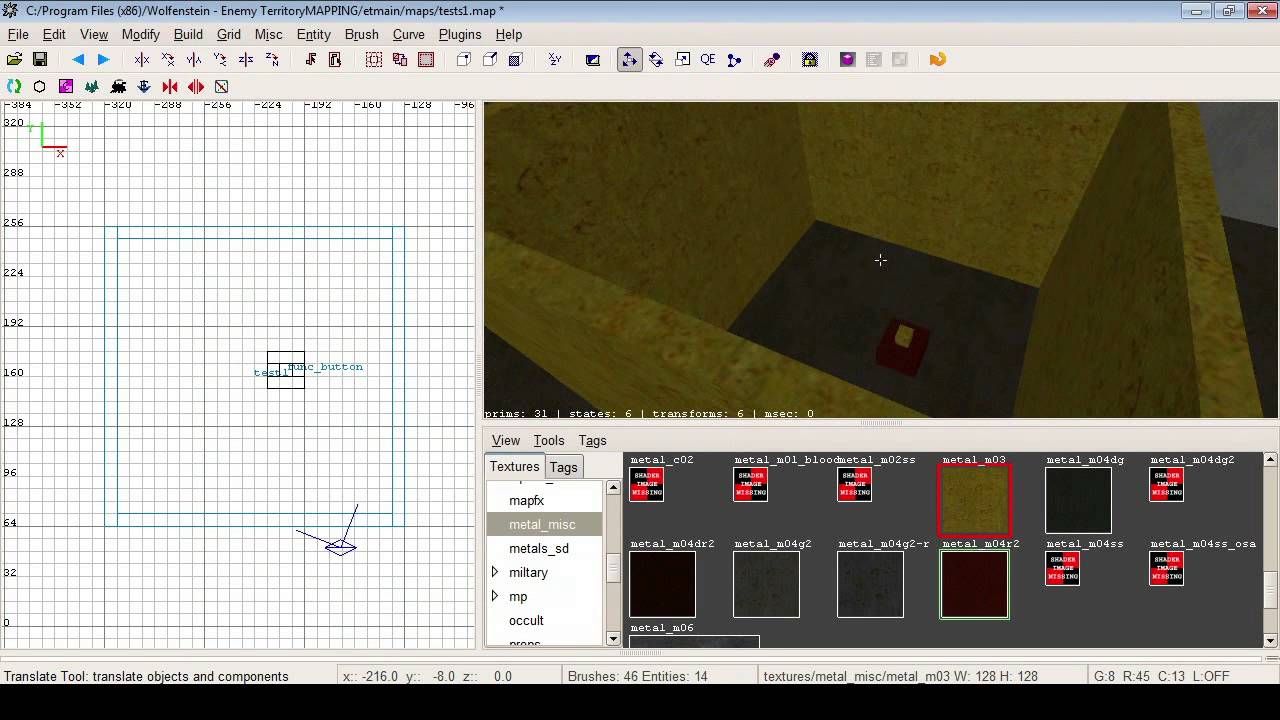Pick the metal_m04r2 dark red texture

975,585
